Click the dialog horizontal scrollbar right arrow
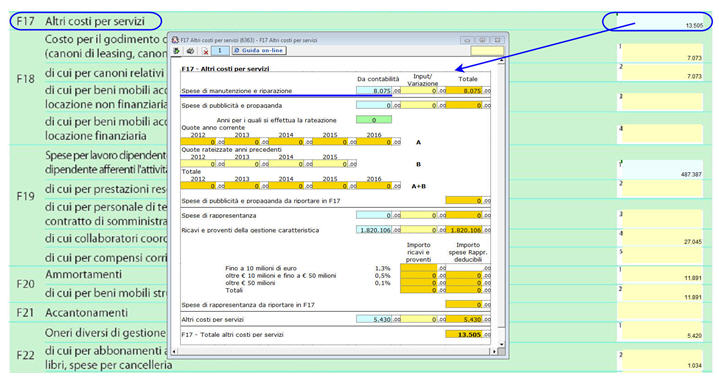The height and width of the screenshot is (384, 719). 494,351
